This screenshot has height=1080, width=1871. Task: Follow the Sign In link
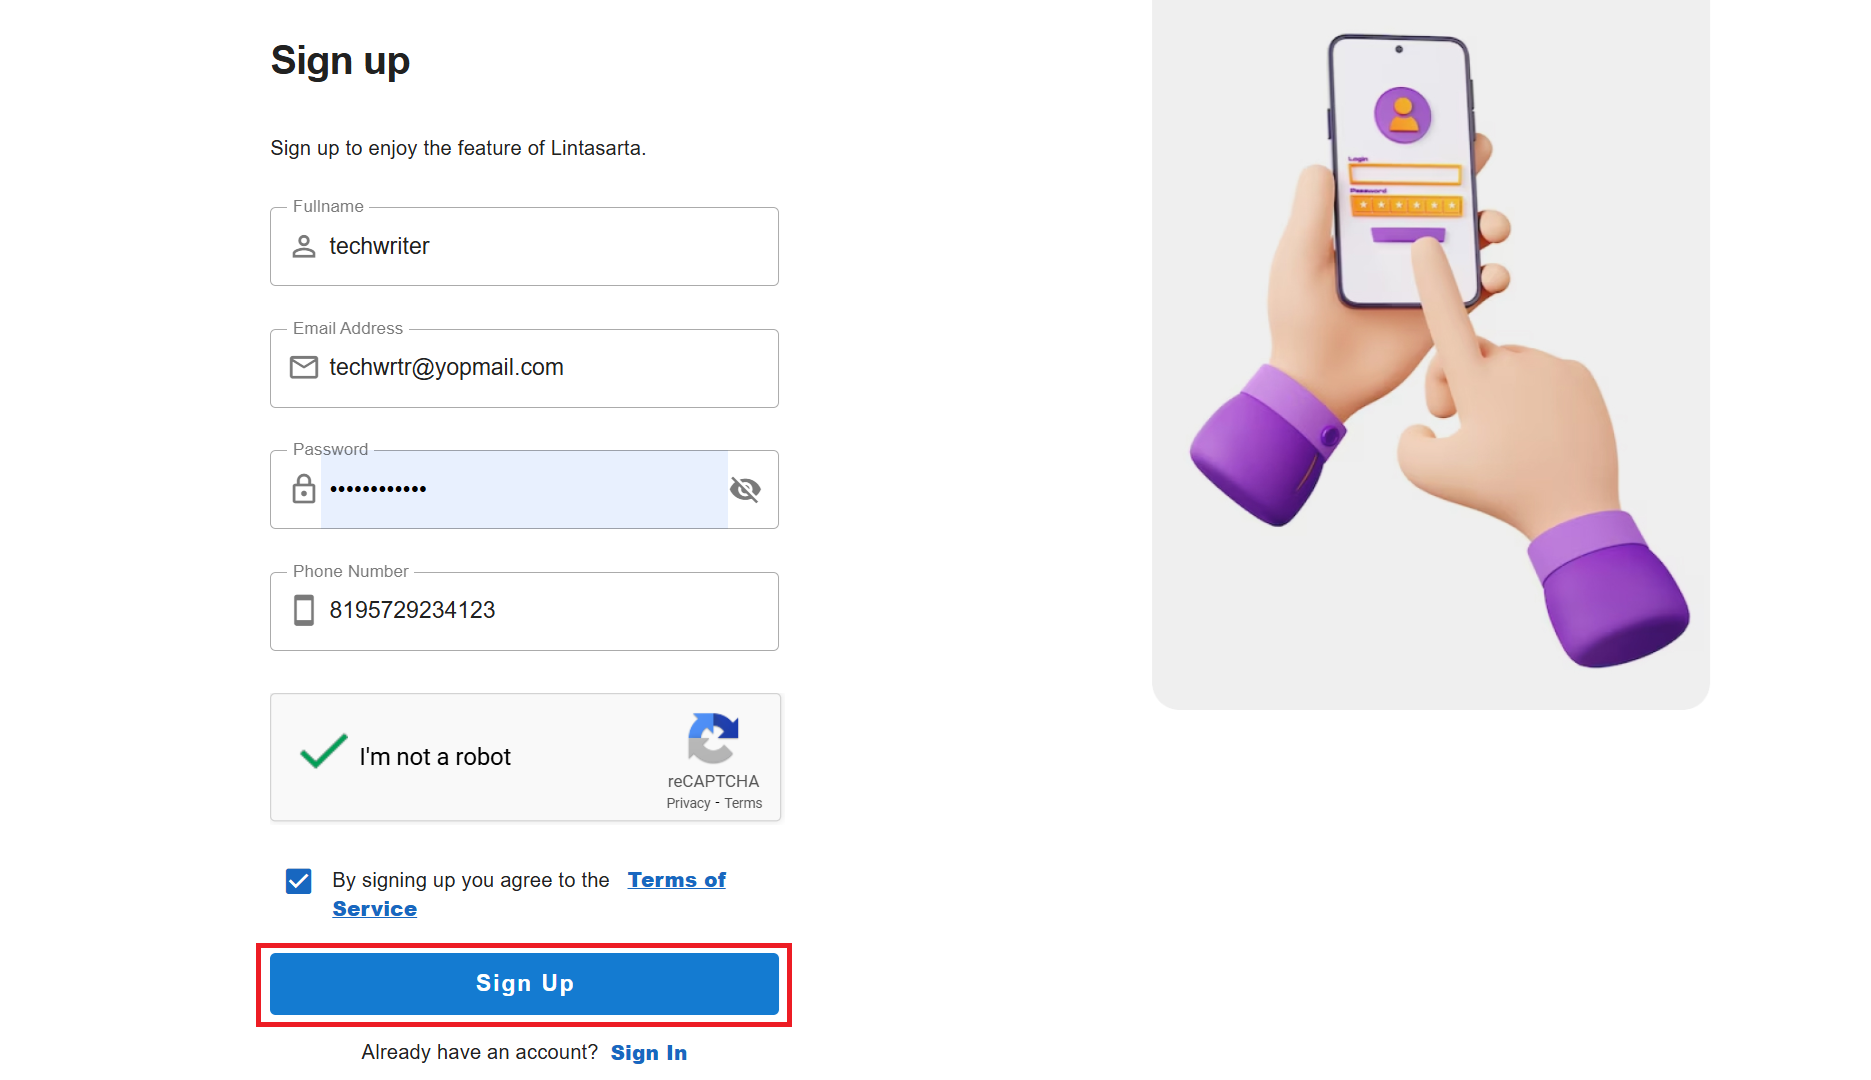pyautogui.click(x=649, y=1053)
